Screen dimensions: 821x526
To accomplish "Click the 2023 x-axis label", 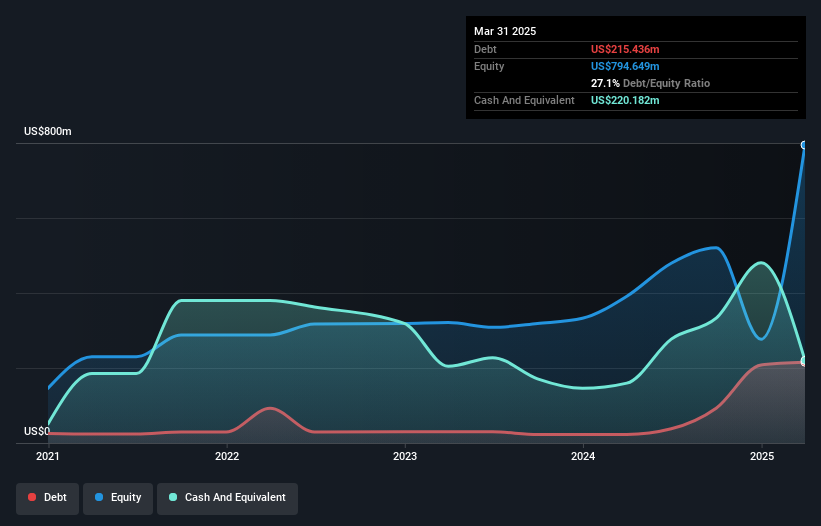I will pyautogui.click(x=405, y=456).
